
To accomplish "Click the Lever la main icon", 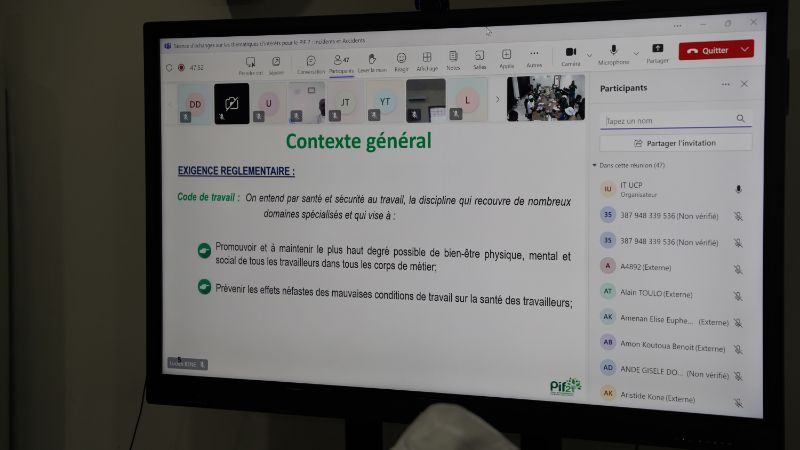I will (372, 60).
